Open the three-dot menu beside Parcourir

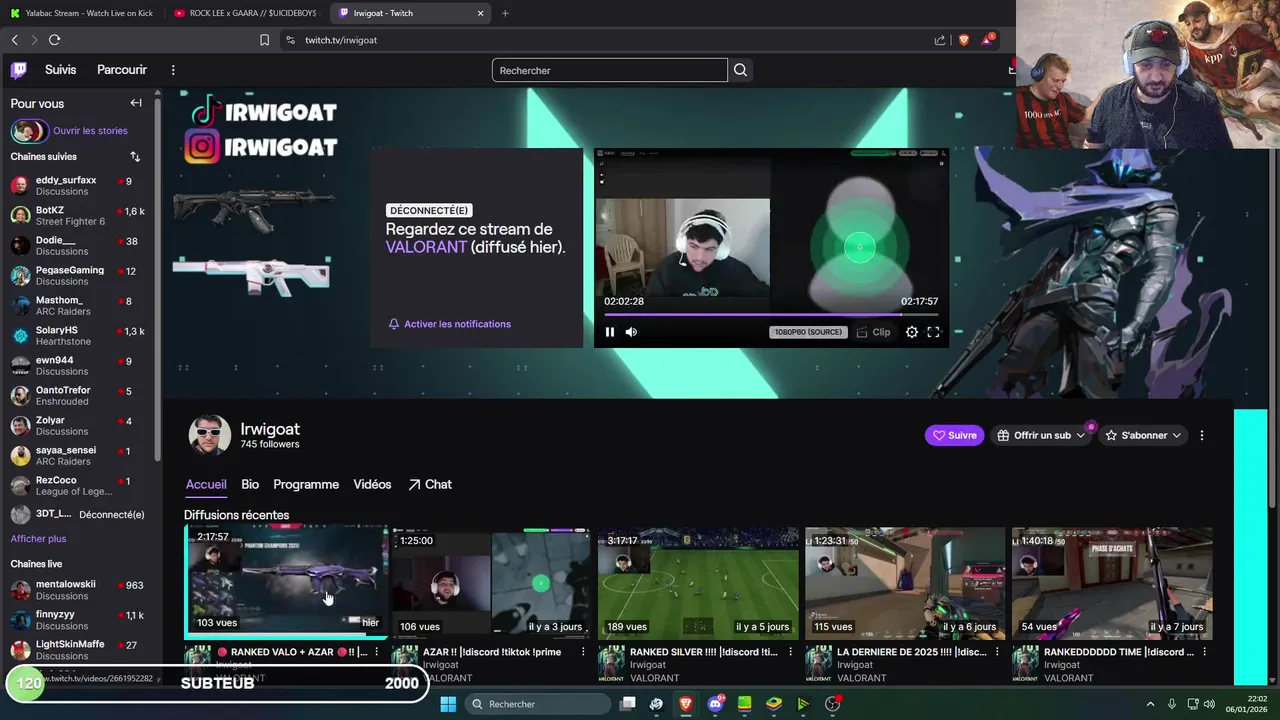(173, 70)
